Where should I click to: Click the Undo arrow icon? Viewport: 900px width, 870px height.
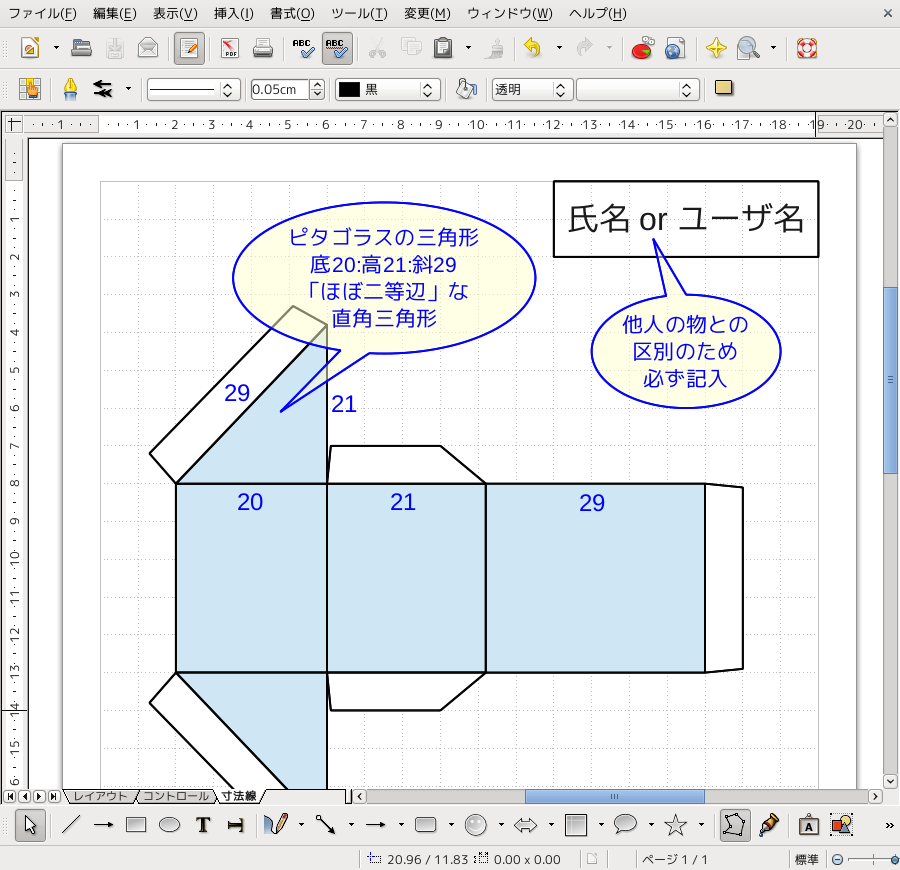point(532,48)
